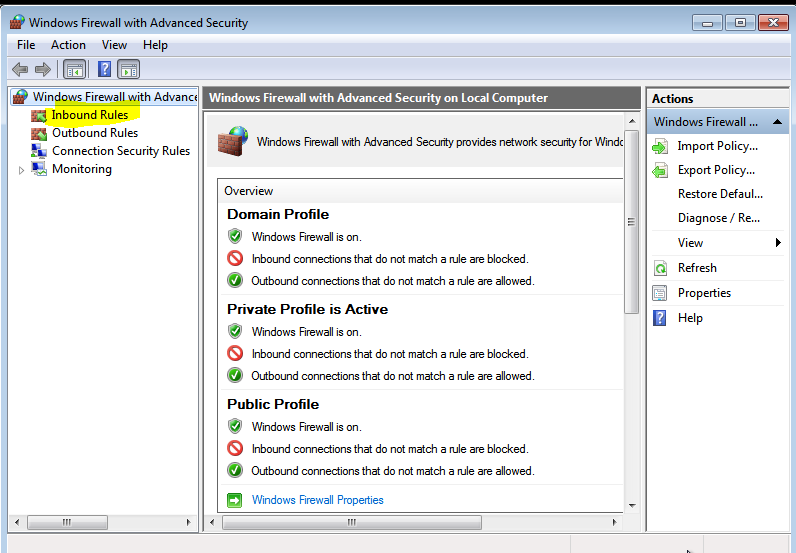The image size is (796, 553).
Task: Select Monitoring in the tree
Action: click(82, 169)
